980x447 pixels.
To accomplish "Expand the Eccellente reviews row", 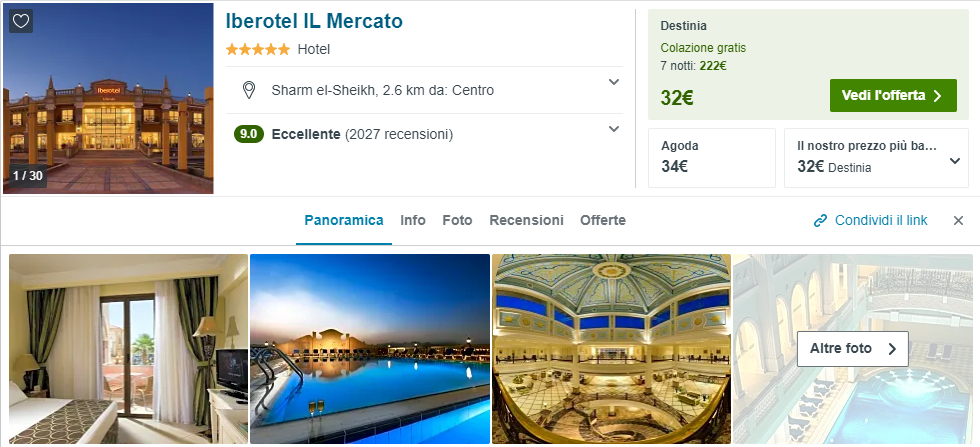I will 614,128.
